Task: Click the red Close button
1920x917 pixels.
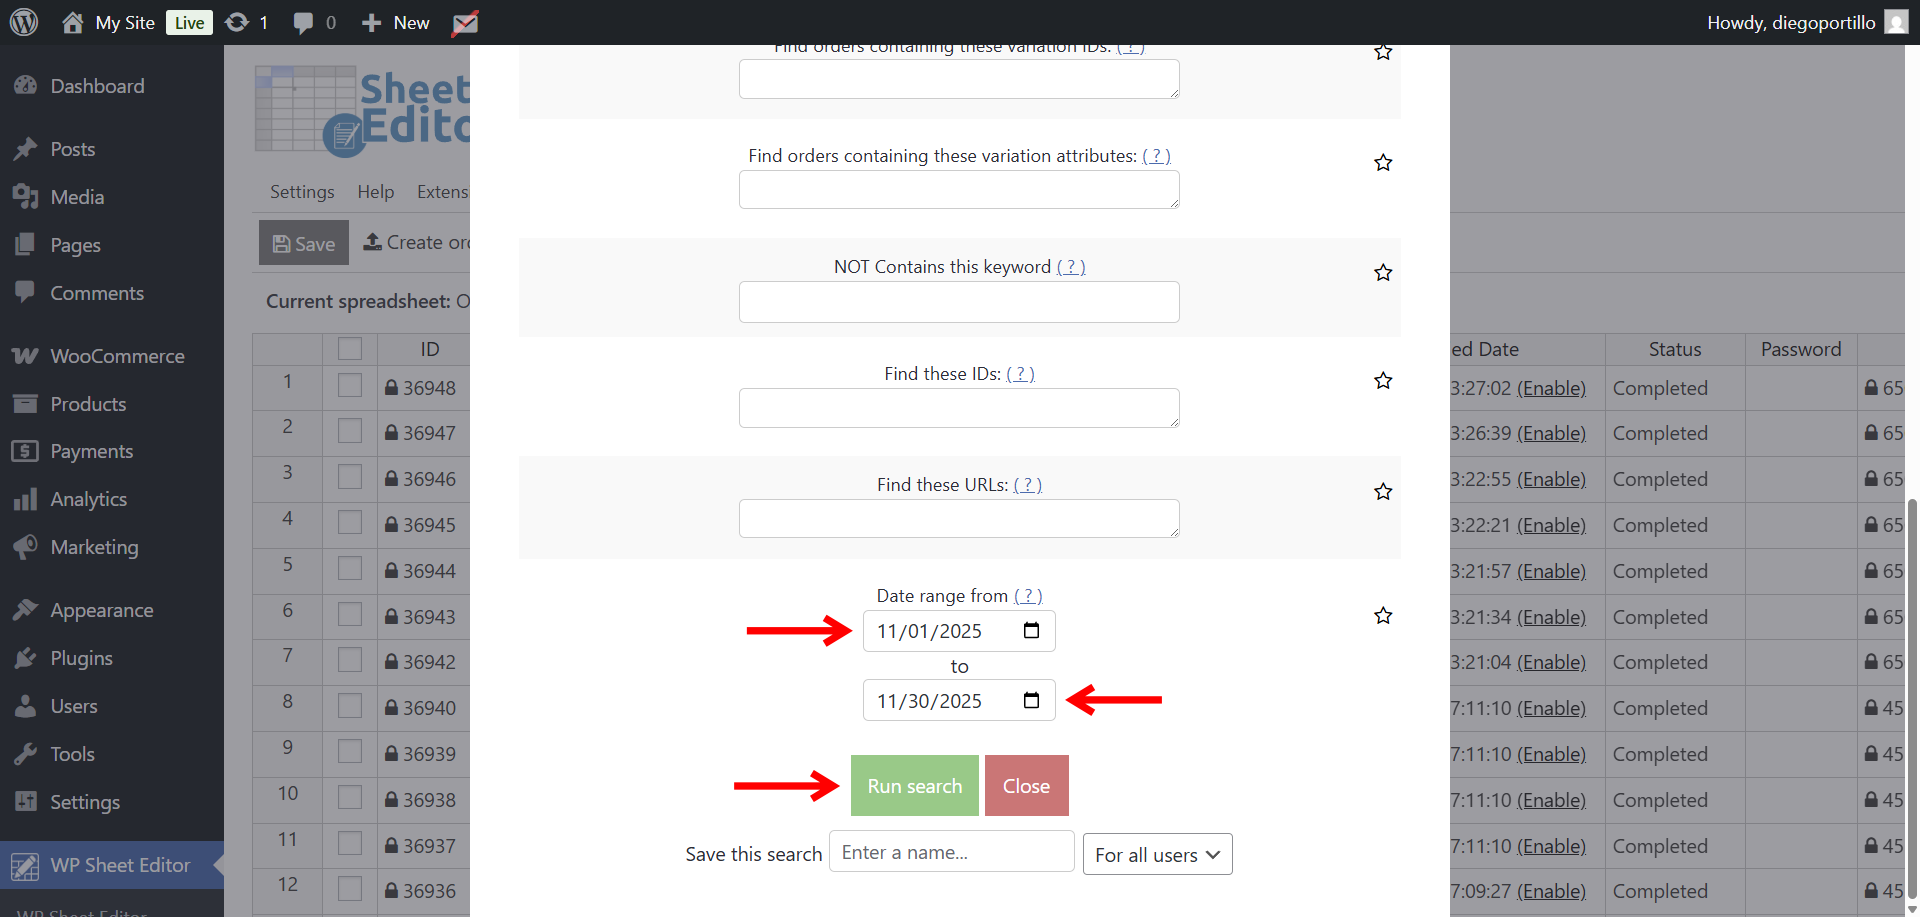Action: [1026, 786]
